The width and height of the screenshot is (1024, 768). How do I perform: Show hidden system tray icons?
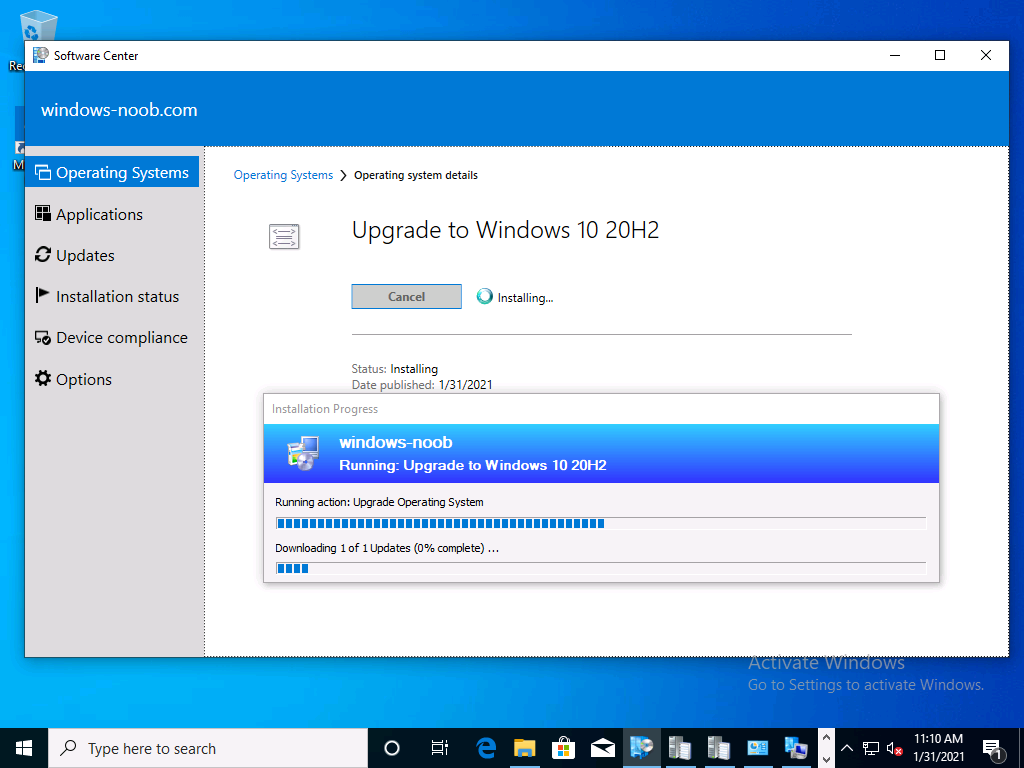[847, 748]
